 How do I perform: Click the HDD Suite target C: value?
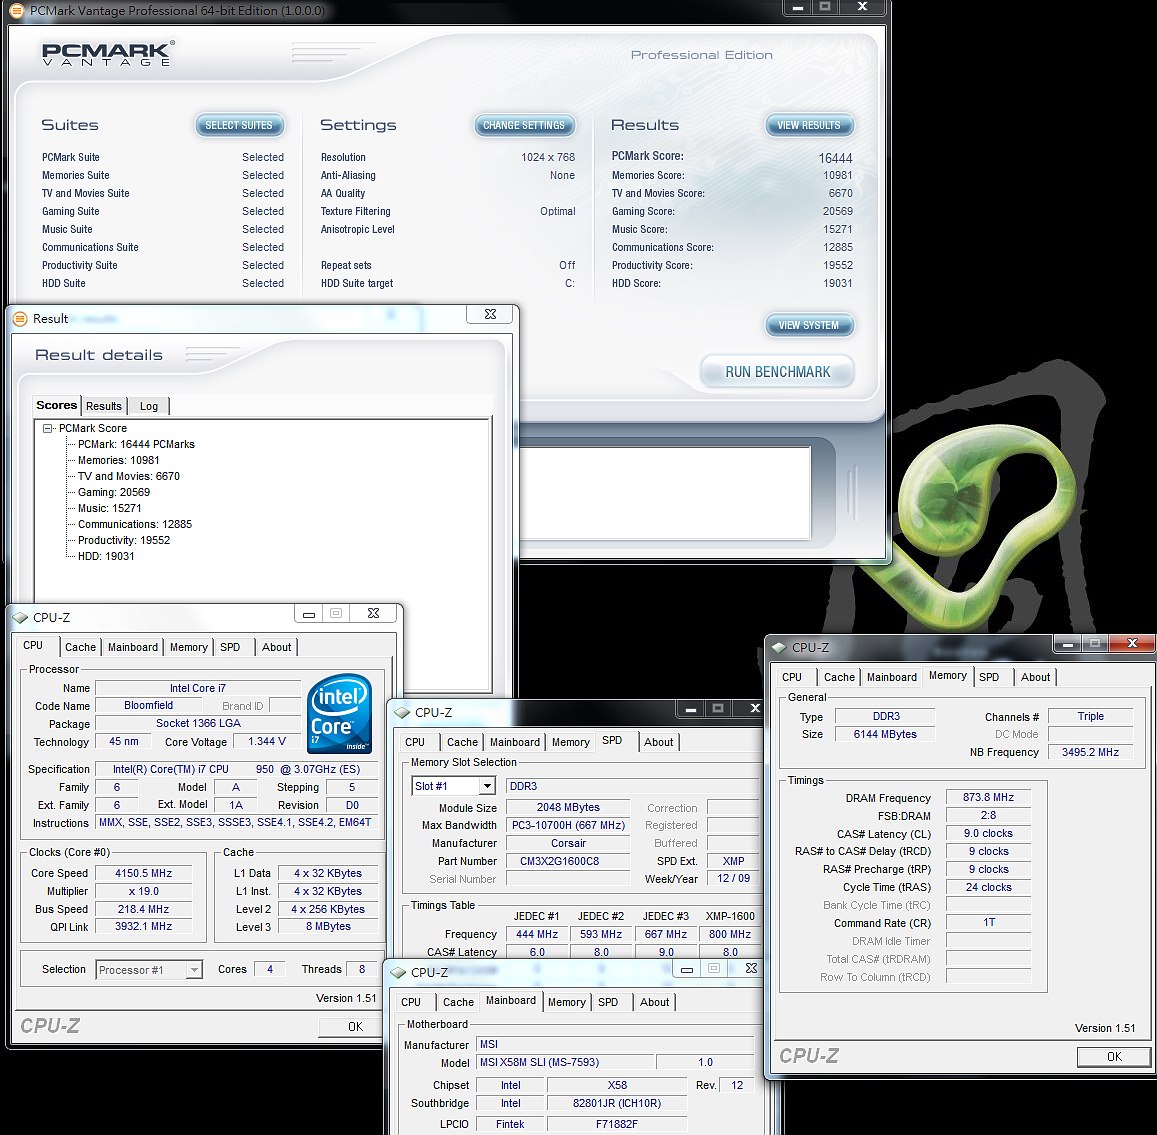point(570,283)
